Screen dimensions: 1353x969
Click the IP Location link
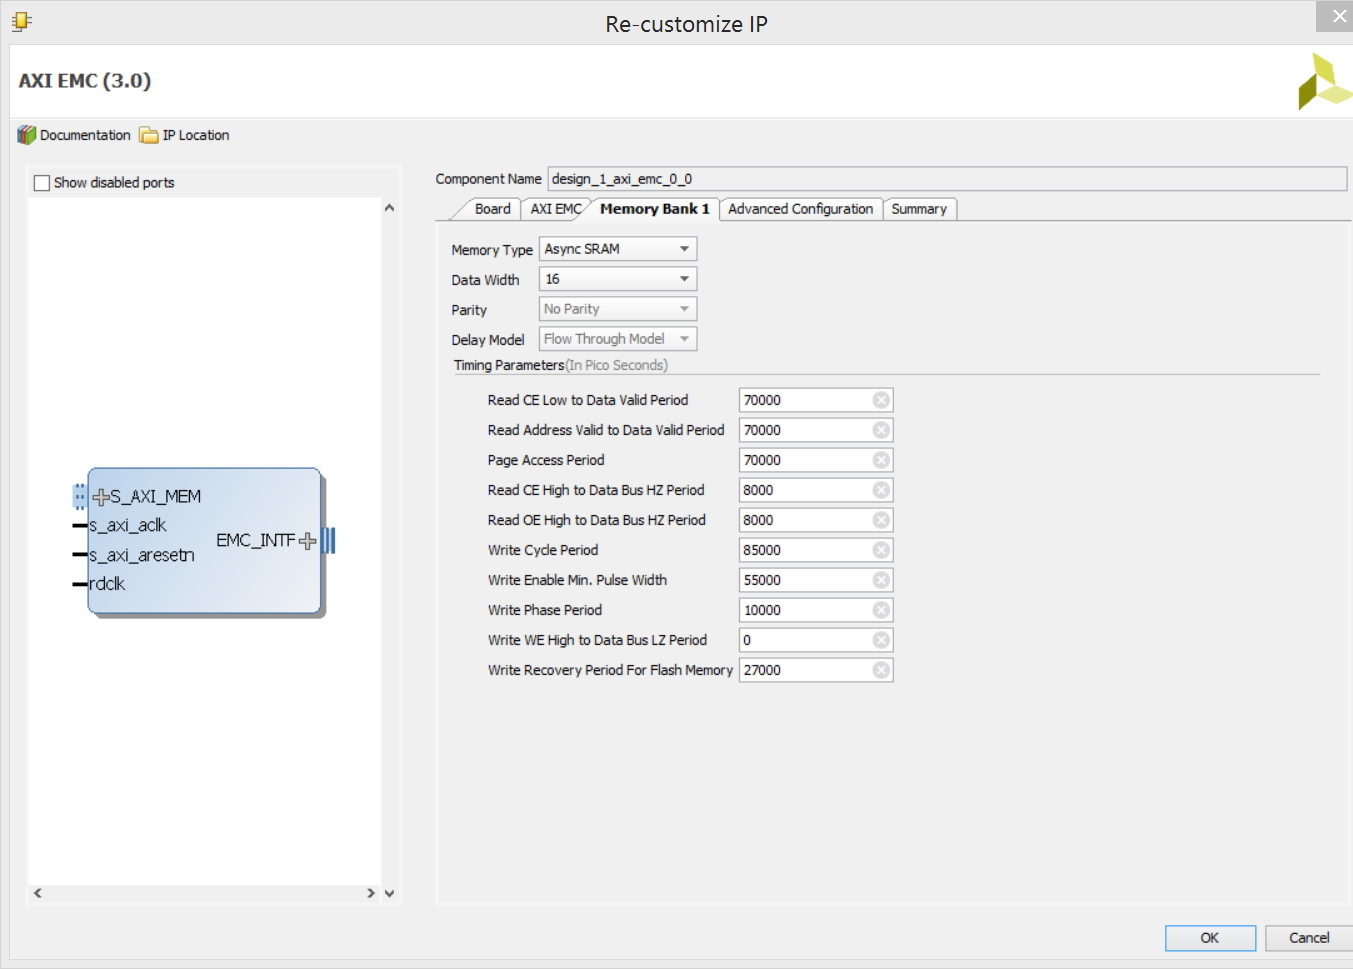(196, 135)
